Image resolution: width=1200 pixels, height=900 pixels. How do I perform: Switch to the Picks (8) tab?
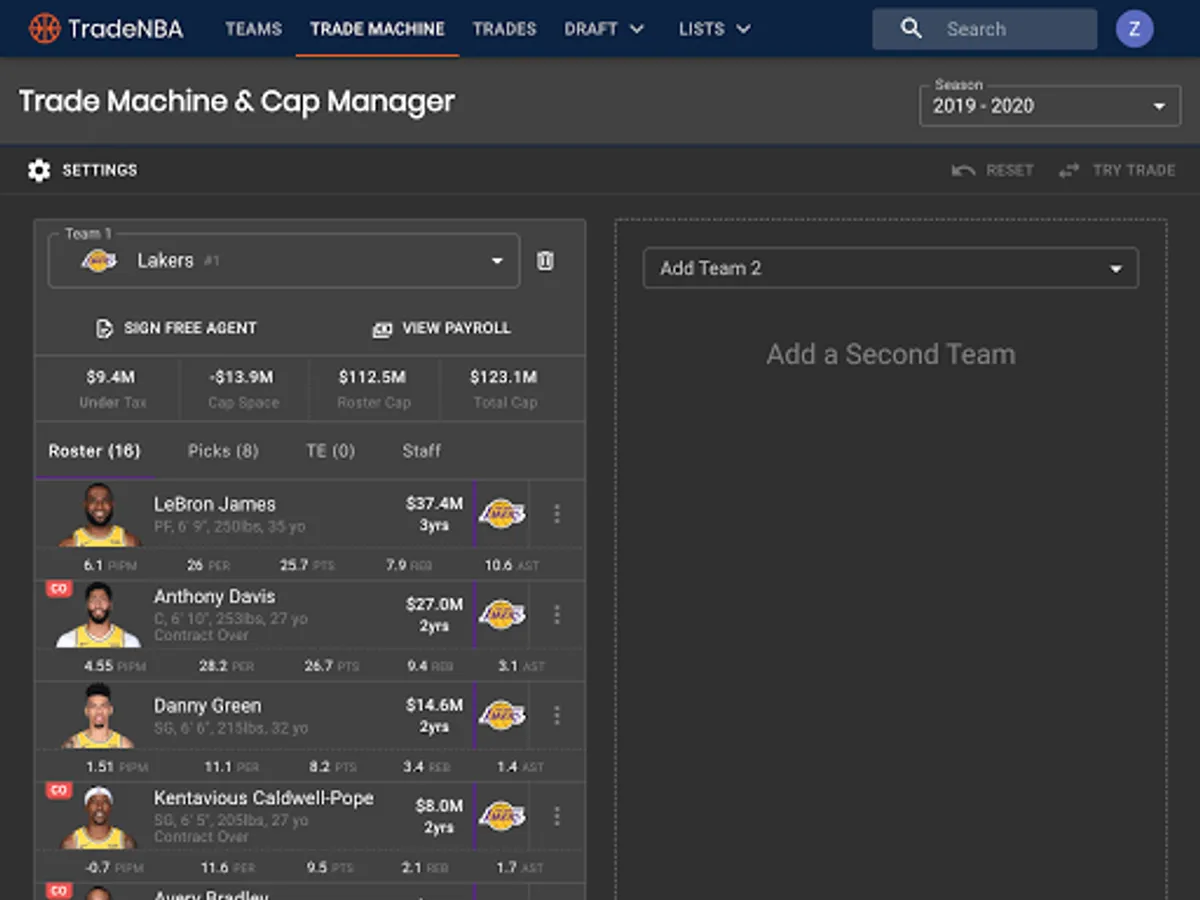223,451
